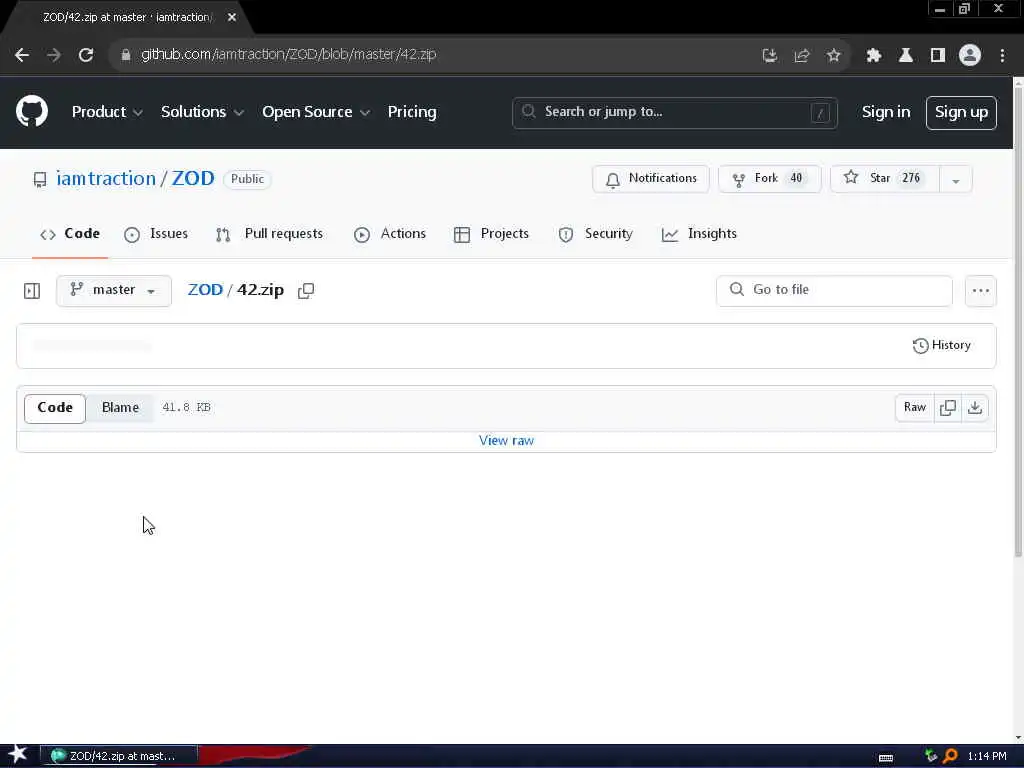Screen dimensions: 1024x768
Task: Open the Insights tab
Action: click(x=699, y=234)
